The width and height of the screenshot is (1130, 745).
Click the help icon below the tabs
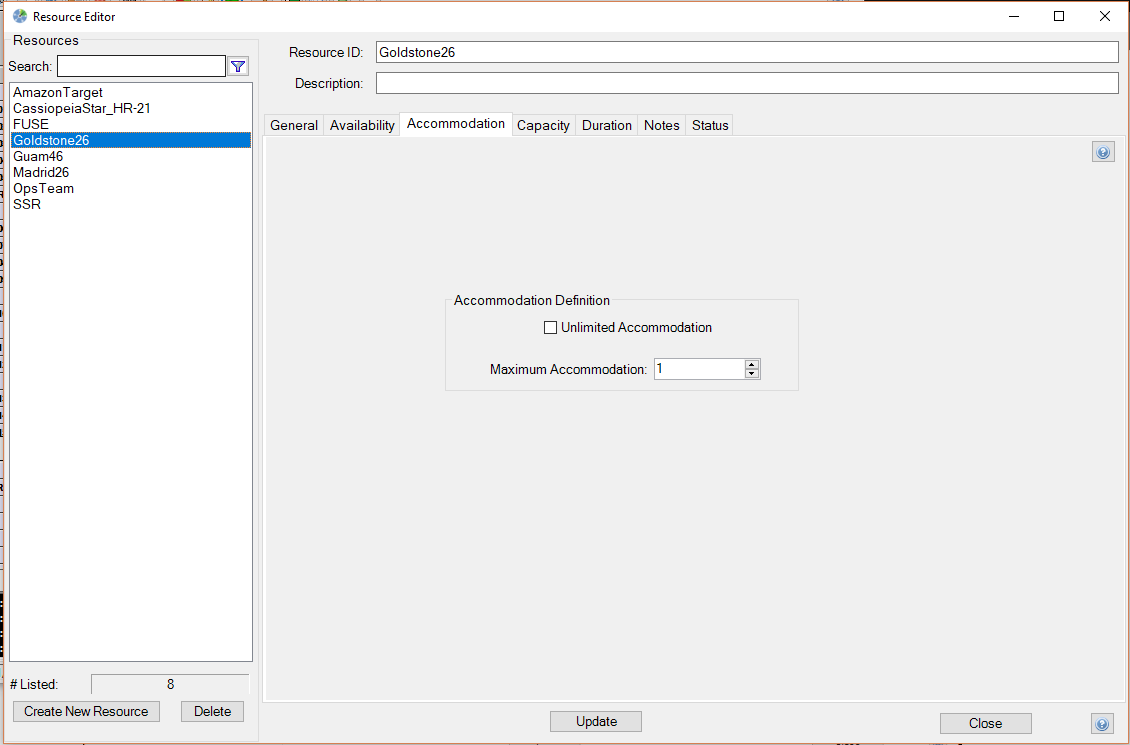point(1103,153)
